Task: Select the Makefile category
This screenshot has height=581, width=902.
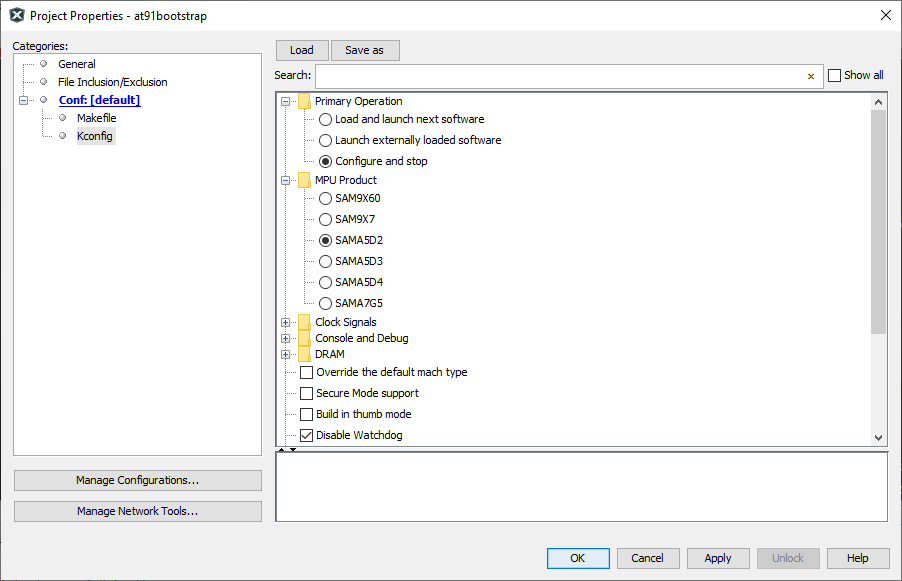Action: [x=96, y=118]
